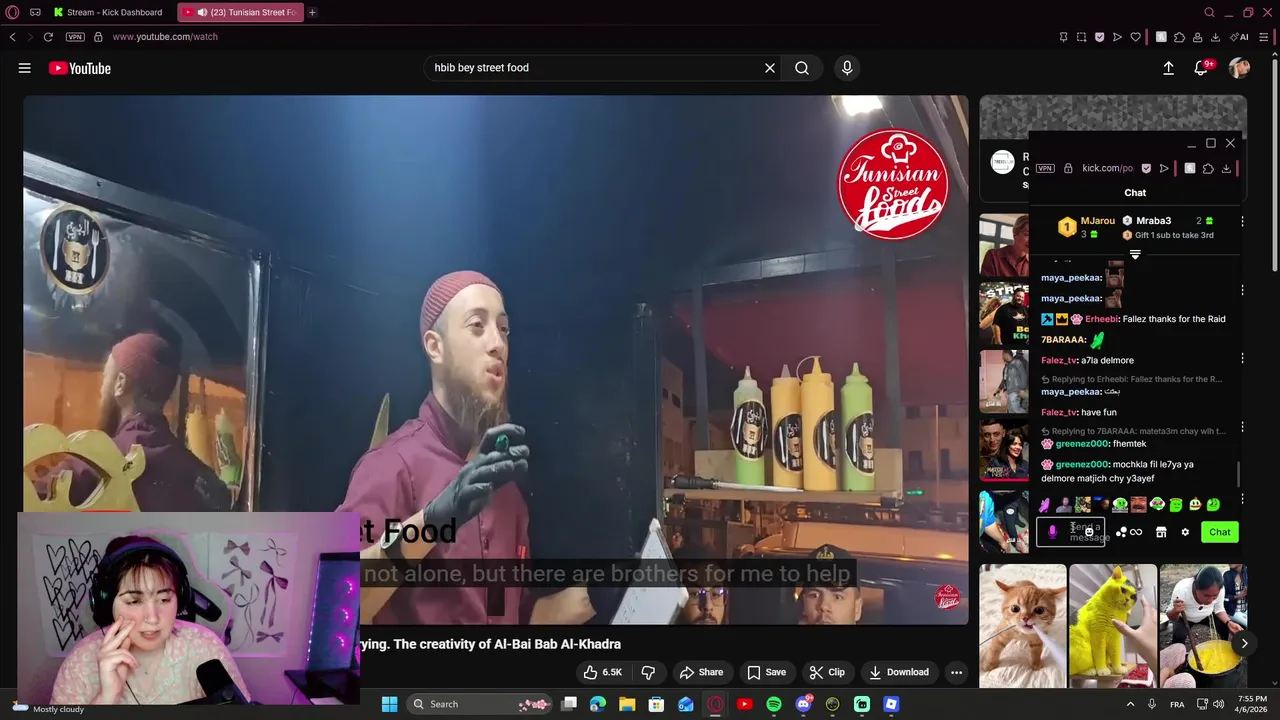This screenshot has height=720, width=1280.
Task: Share the video
Action: pyautogui.click(x=701, y=672)
